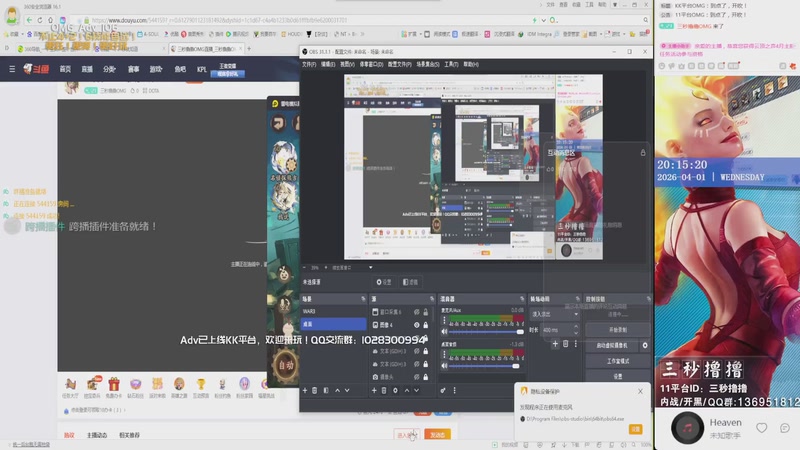Image resolution: width=800 pixels, height=450 pixels.
Task: Toggle visibility of 摄像头 source
Action: [x=417, y=377]
